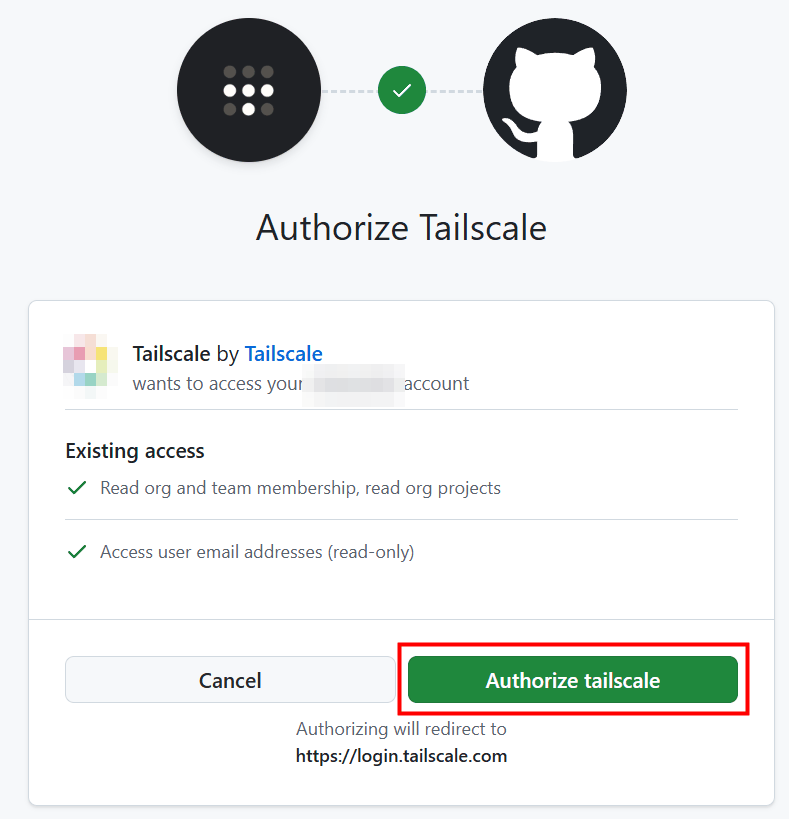
Task: Click dashed line between checkmark and GitHub logo
Action: [x=454, y=91]
